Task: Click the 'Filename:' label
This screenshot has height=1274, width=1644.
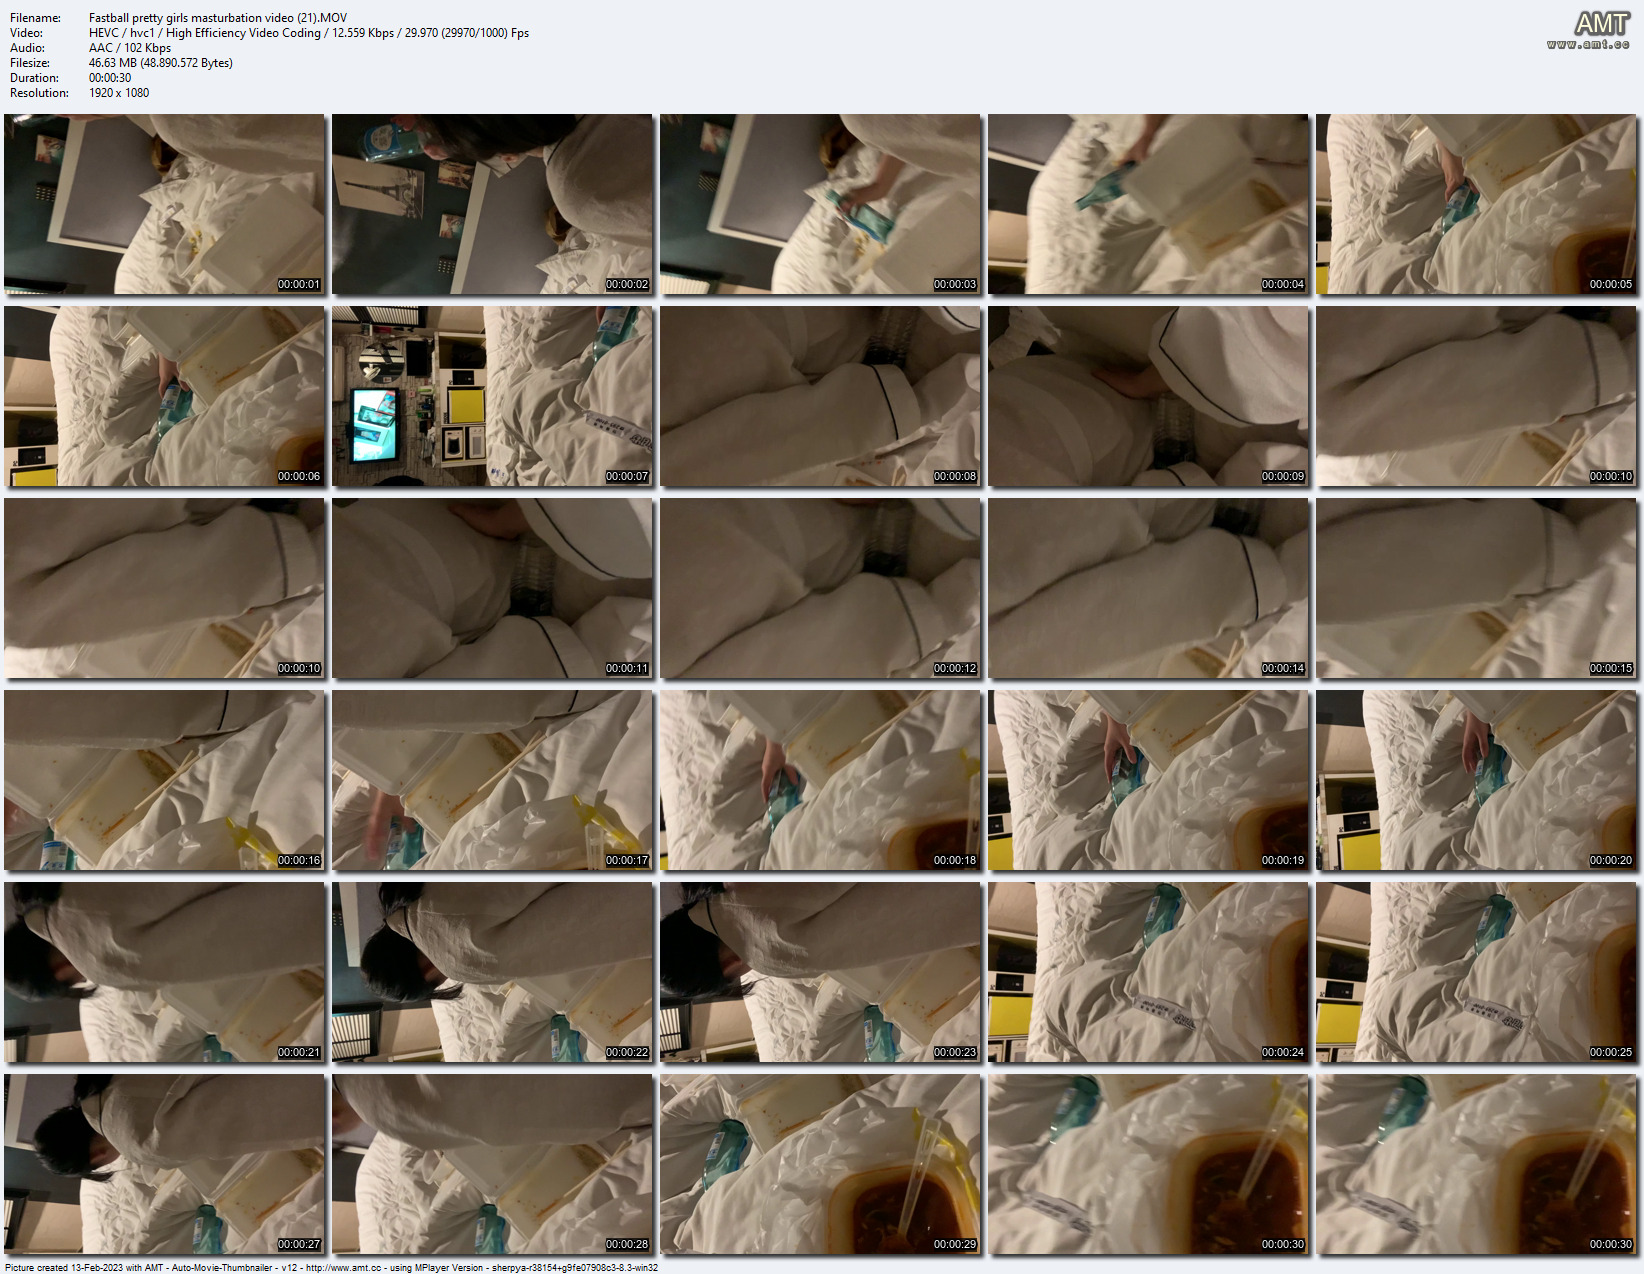Action: (x=35, y=18)
